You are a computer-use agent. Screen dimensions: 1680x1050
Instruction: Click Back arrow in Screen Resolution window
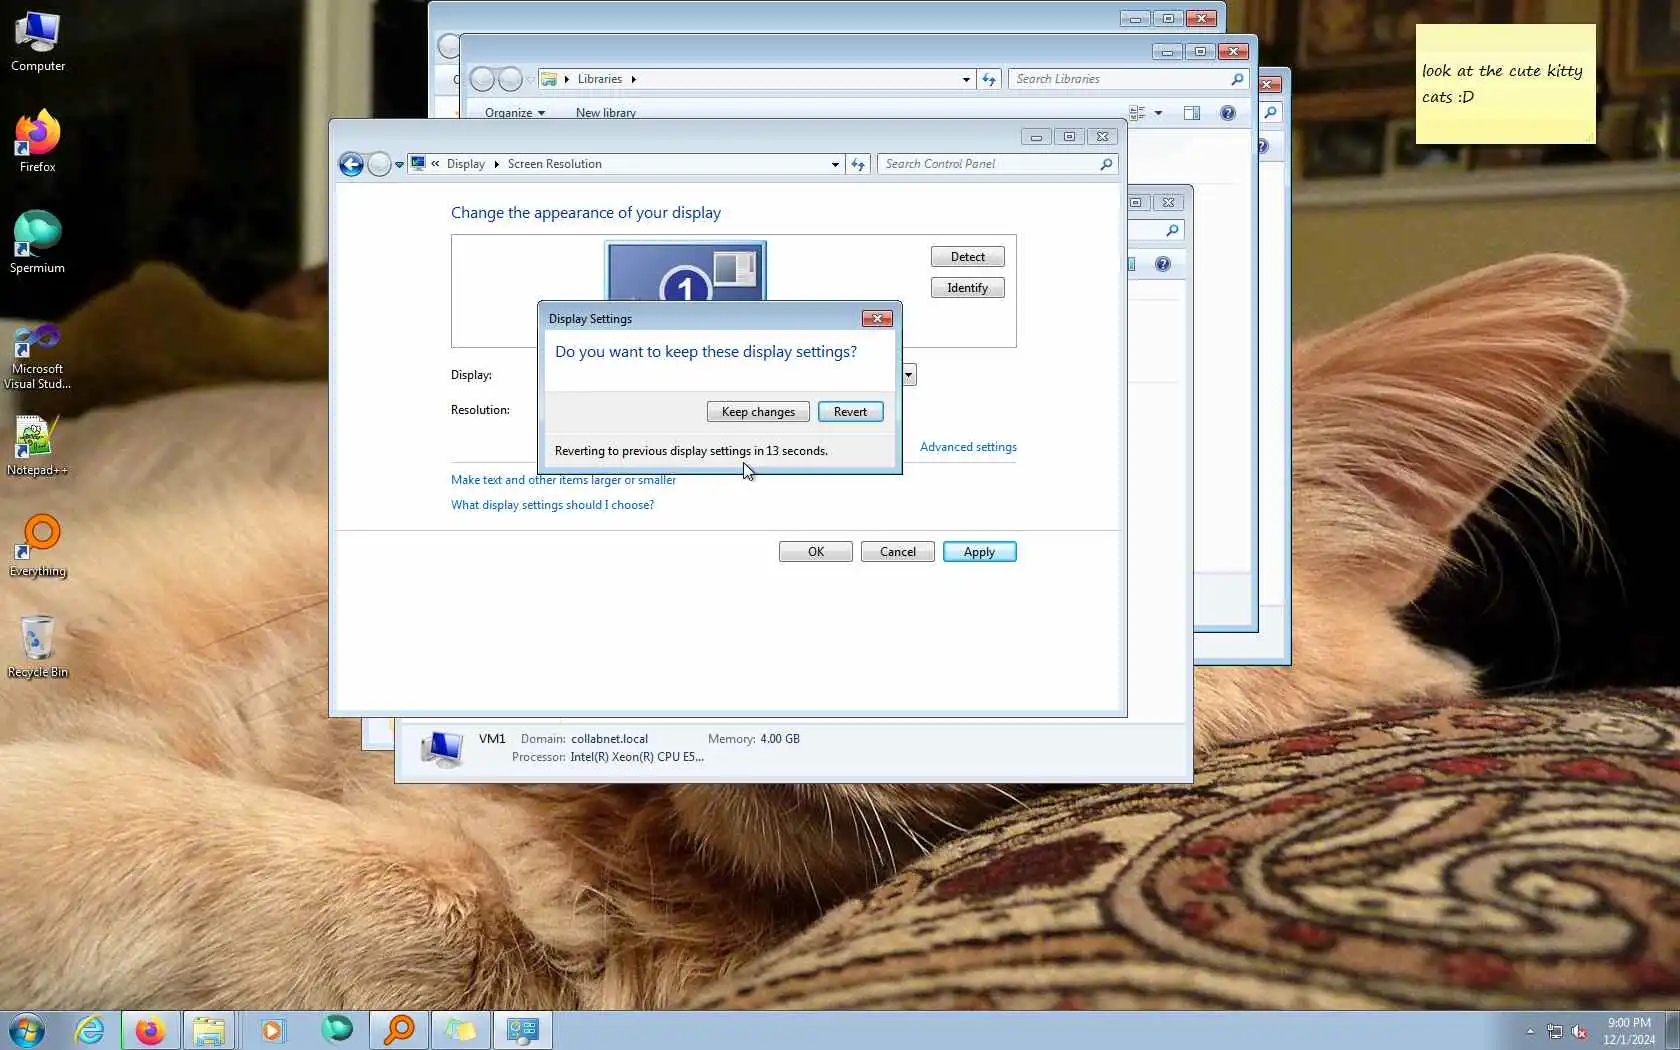click(351, 164)
